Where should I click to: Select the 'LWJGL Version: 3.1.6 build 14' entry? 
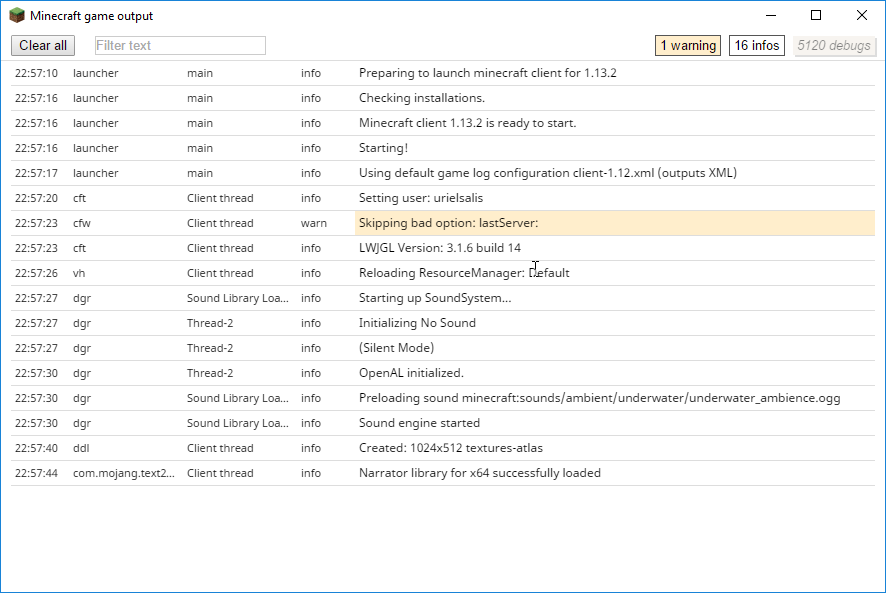click(439, 248)
